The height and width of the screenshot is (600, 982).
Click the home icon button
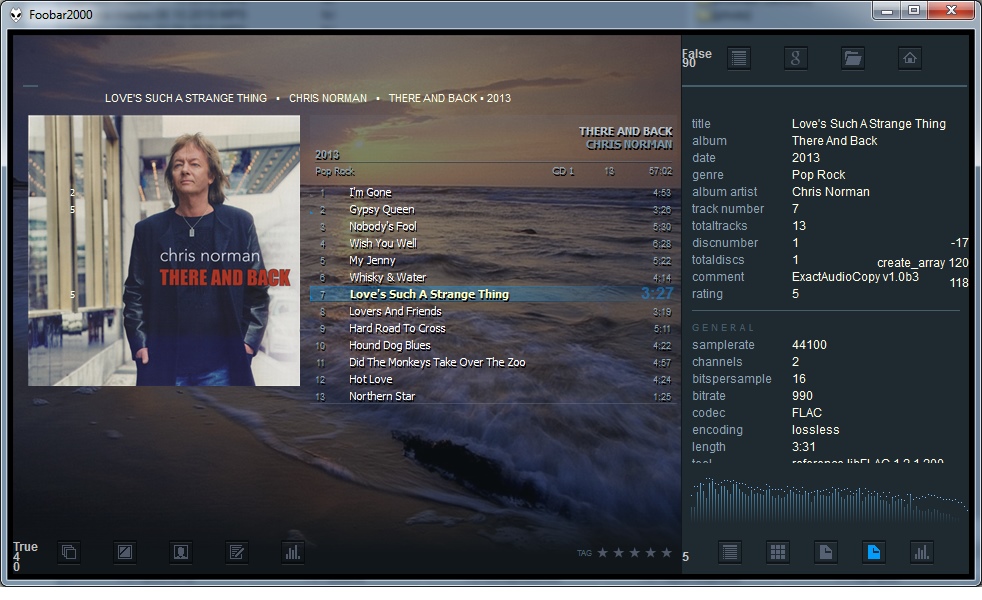pyautogui.click(x=909, y=58)
